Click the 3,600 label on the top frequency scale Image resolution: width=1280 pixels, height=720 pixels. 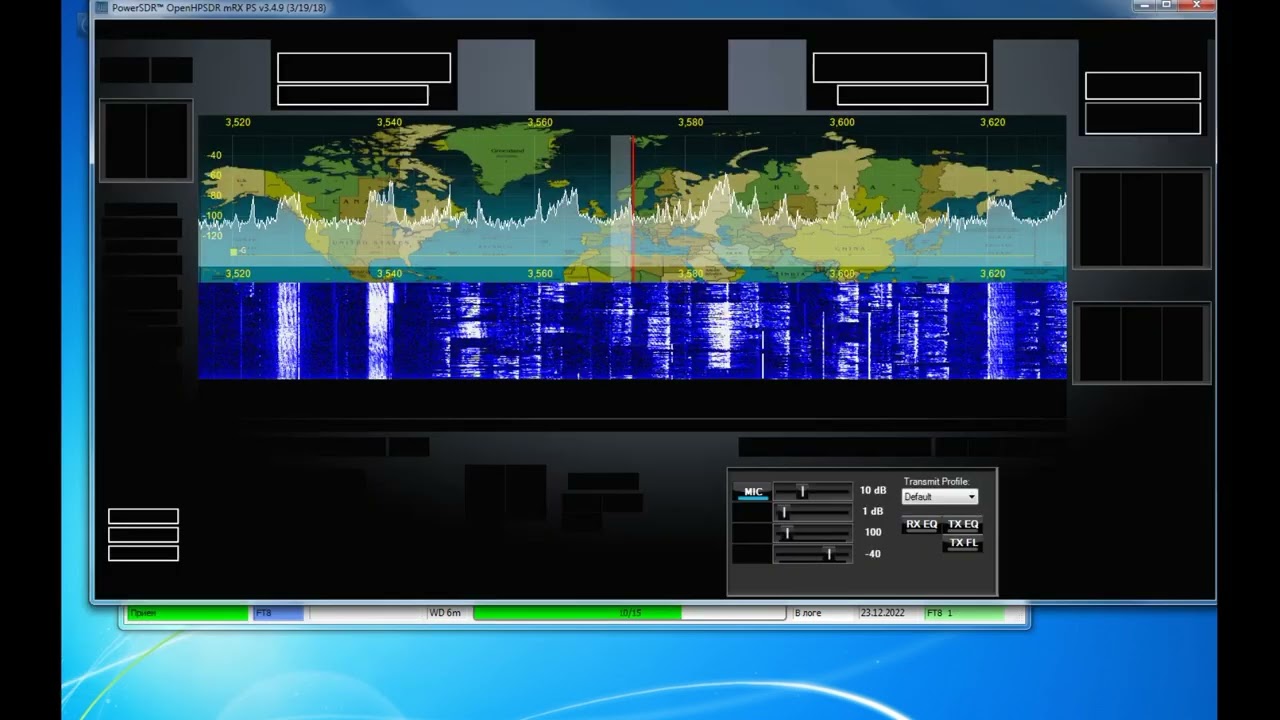pyautogui.click(x=841, y=122)
